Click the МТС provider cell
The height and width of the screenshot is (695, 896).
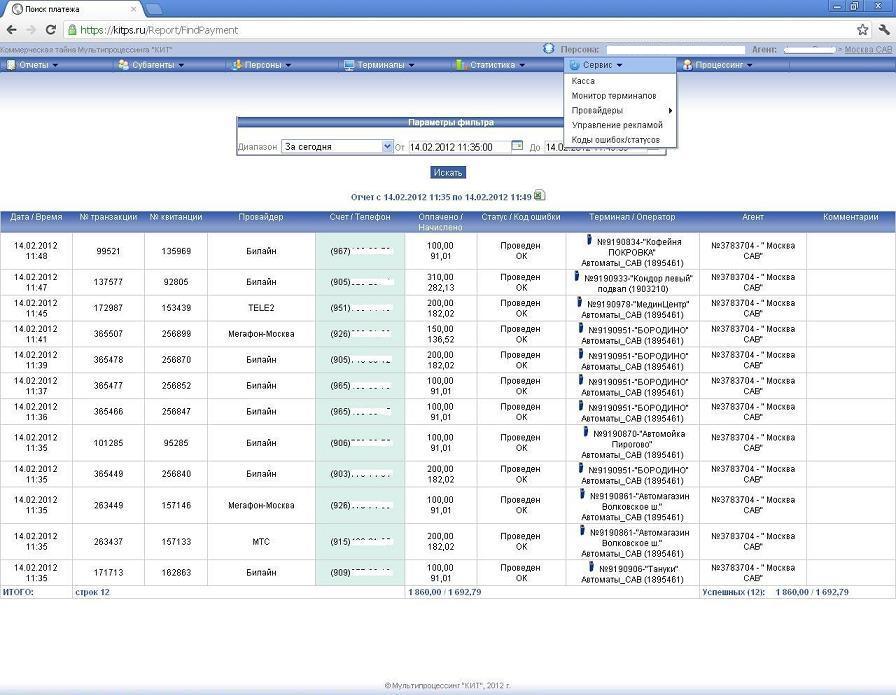coord(261,542)
